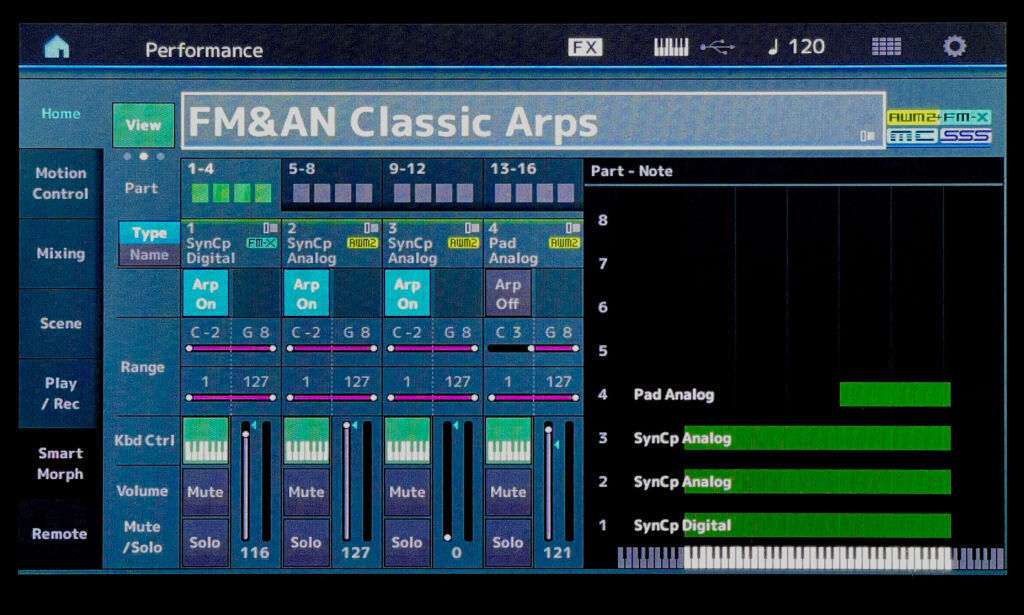Adjust Part 1 volume fader at 116

[x=246, y=482]
